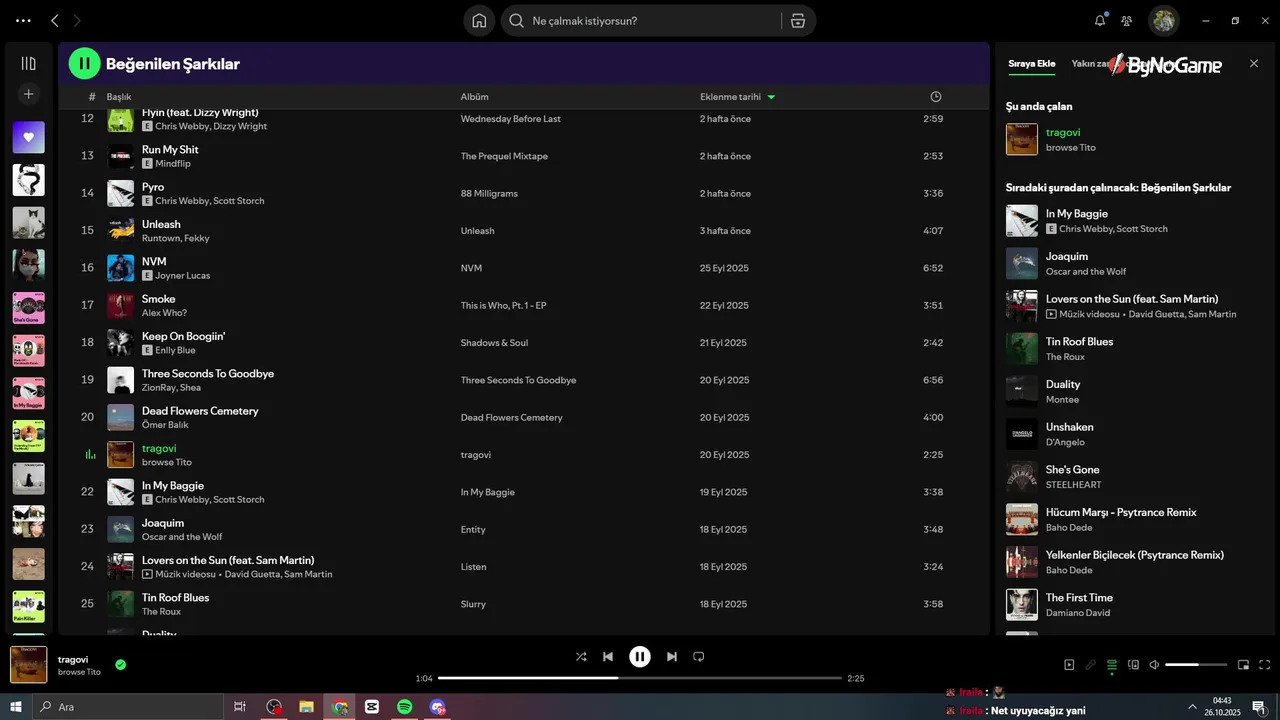The width and height of the screenshot is (1280, 720).
Task: Go forward with the right arrow
Action: (77, 20)
